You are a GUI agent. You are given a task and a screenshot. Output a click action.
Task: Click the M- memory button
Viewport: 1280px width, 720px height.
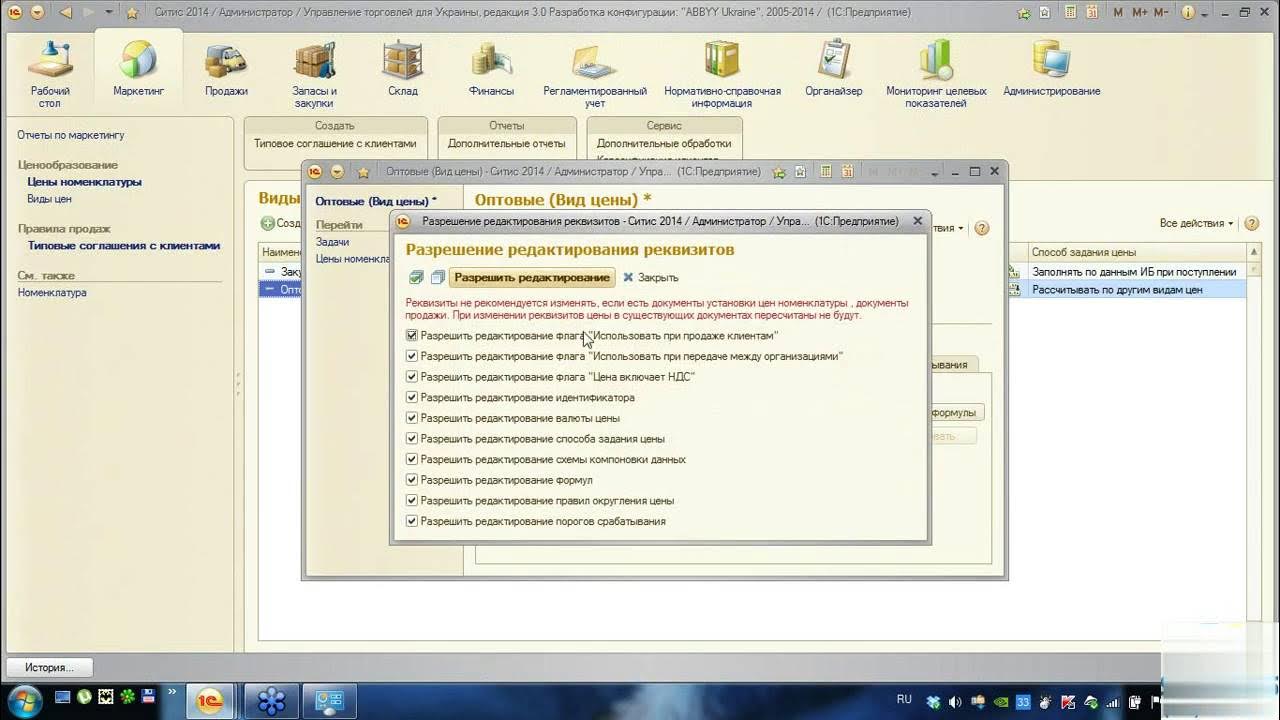click(1161, 13)
